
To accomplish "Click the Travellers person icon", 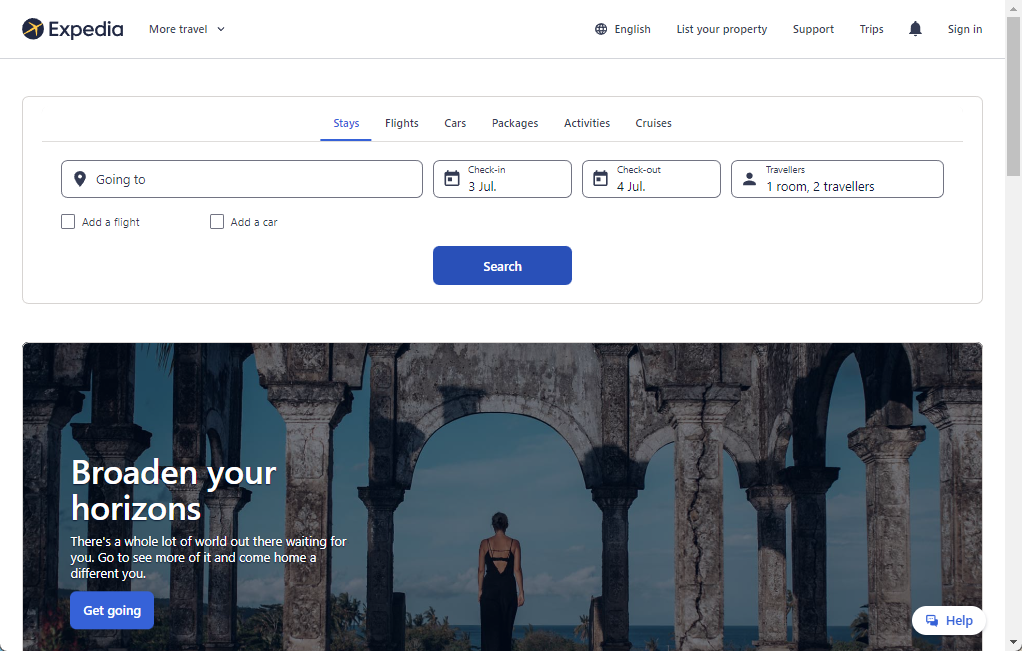I will pos(750,179).
